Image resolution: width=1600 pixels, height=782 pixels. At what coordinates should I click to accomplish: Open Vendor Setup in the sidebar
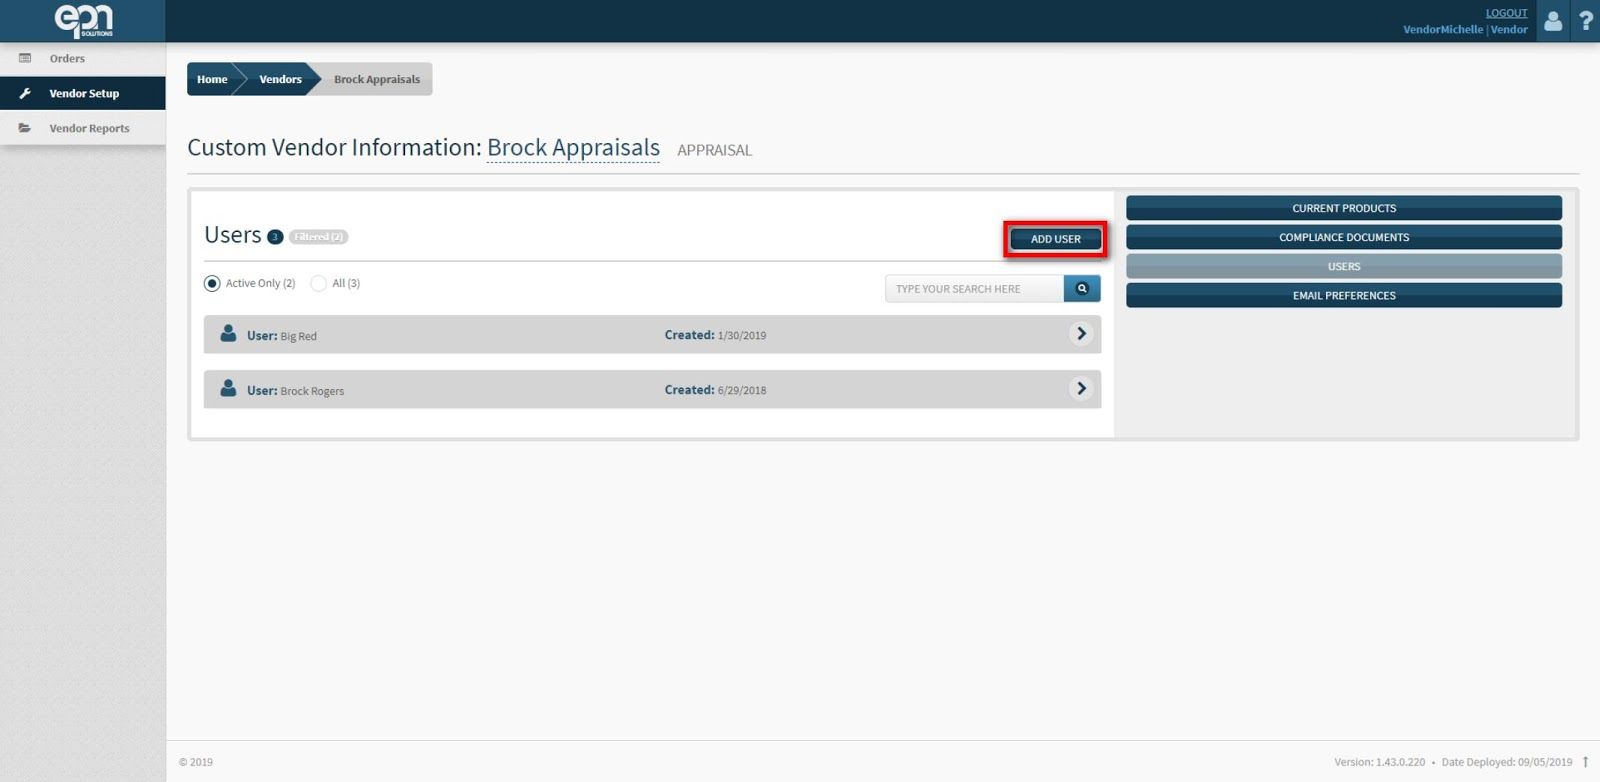[x=83, y=93]
